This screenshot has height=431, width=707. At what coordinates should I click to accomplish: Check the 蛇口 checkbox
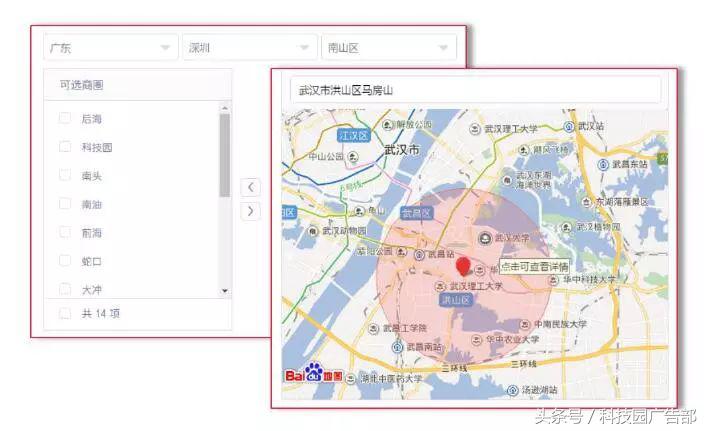65,261
